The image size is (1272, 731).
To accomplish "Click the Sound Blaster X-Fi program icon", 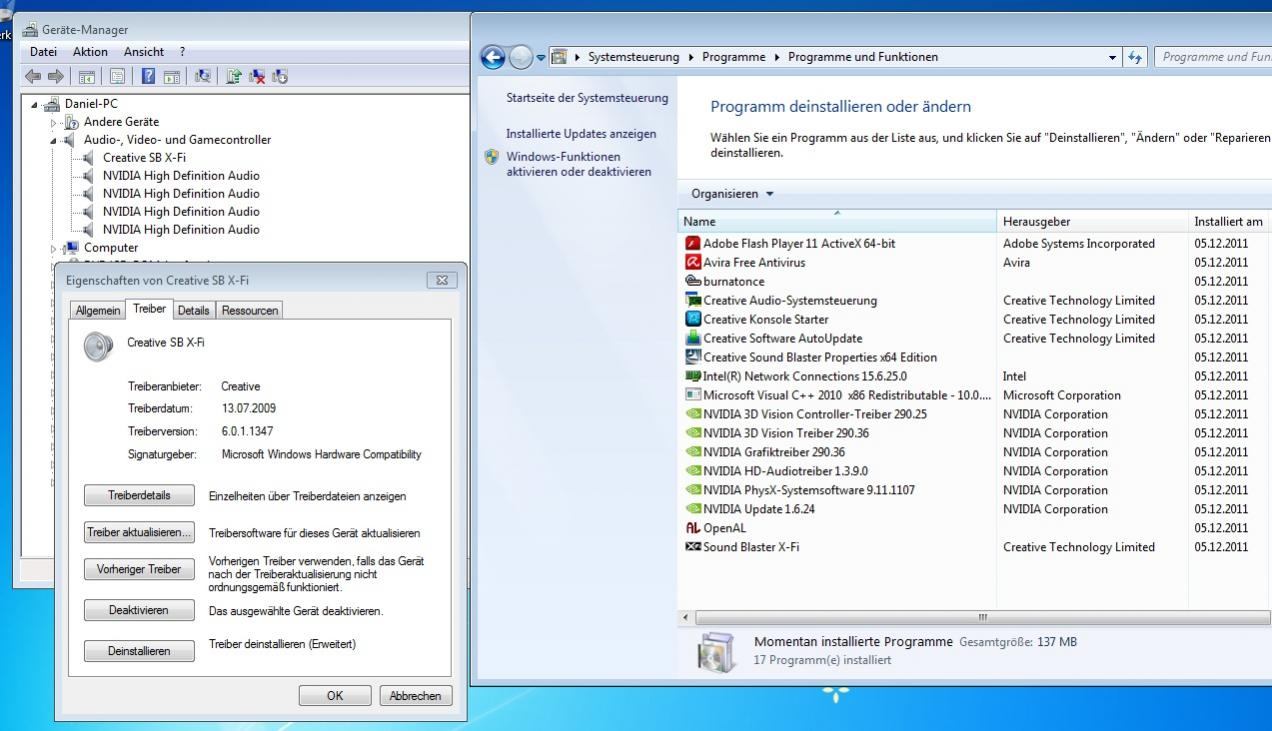I will (692, 547).
